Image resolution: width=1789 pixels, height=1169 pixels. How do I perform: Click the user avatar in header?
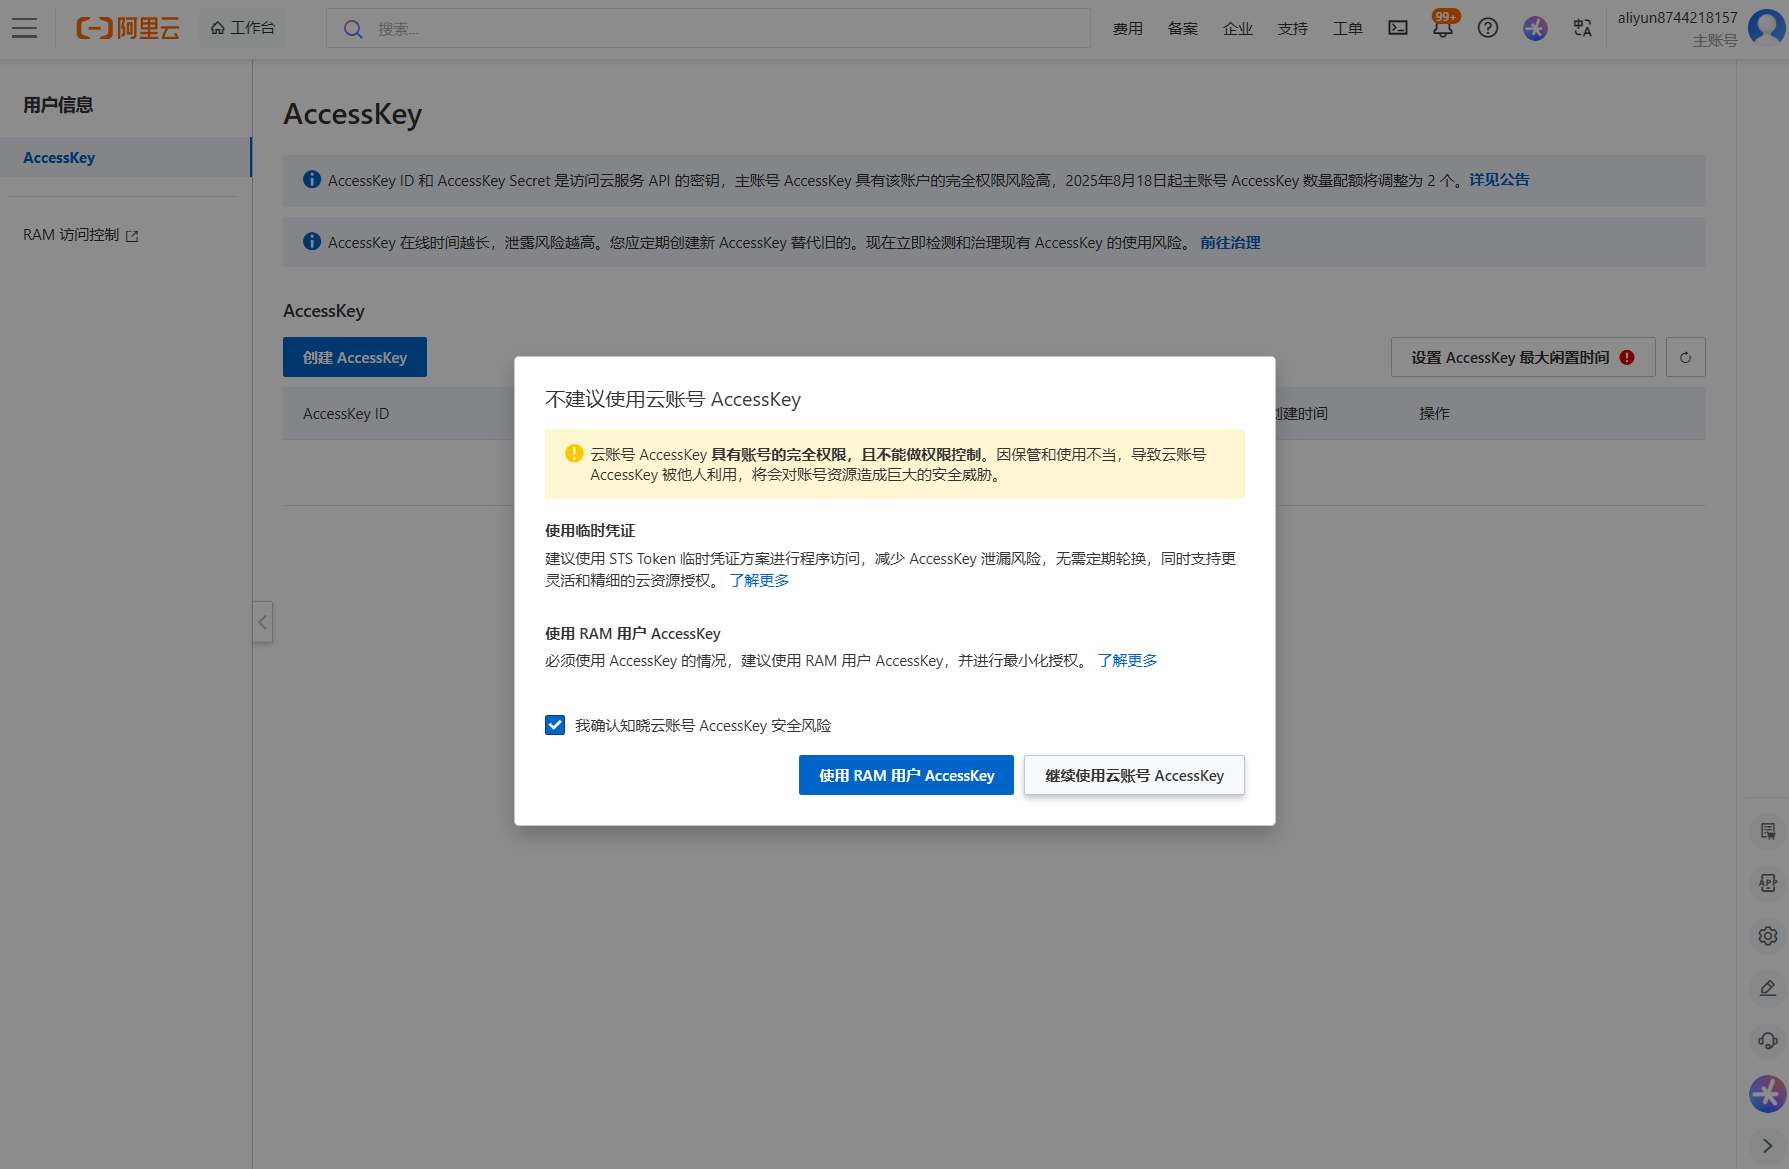[1766, 27]
